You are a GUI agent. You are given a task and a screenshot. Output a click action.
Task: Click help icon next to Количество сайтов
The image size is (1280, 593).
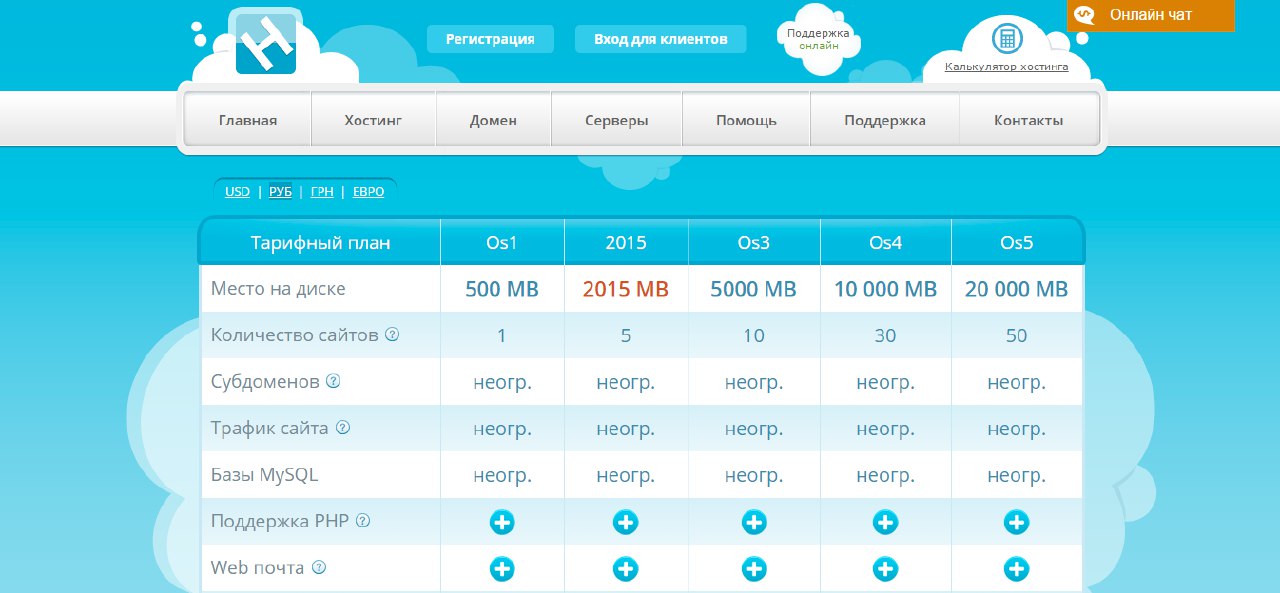(392, 335)
